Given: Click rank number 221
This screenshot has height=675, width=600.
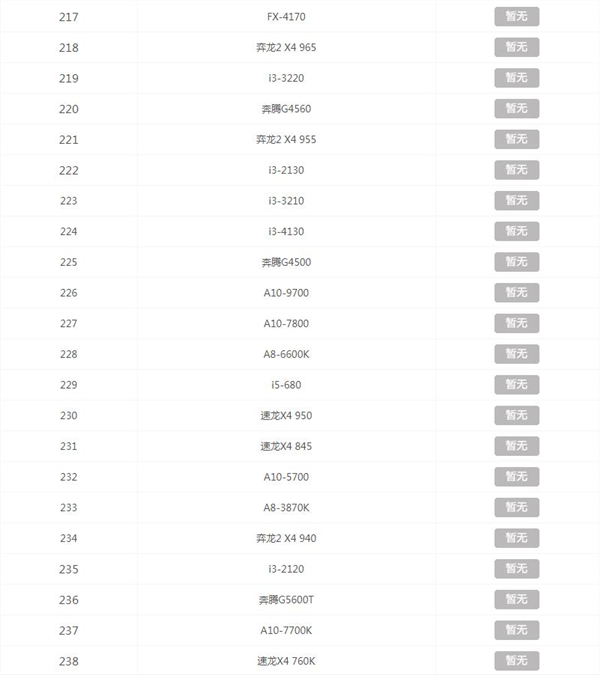Looking at the screenshot, I should click(x=69, y=139).
